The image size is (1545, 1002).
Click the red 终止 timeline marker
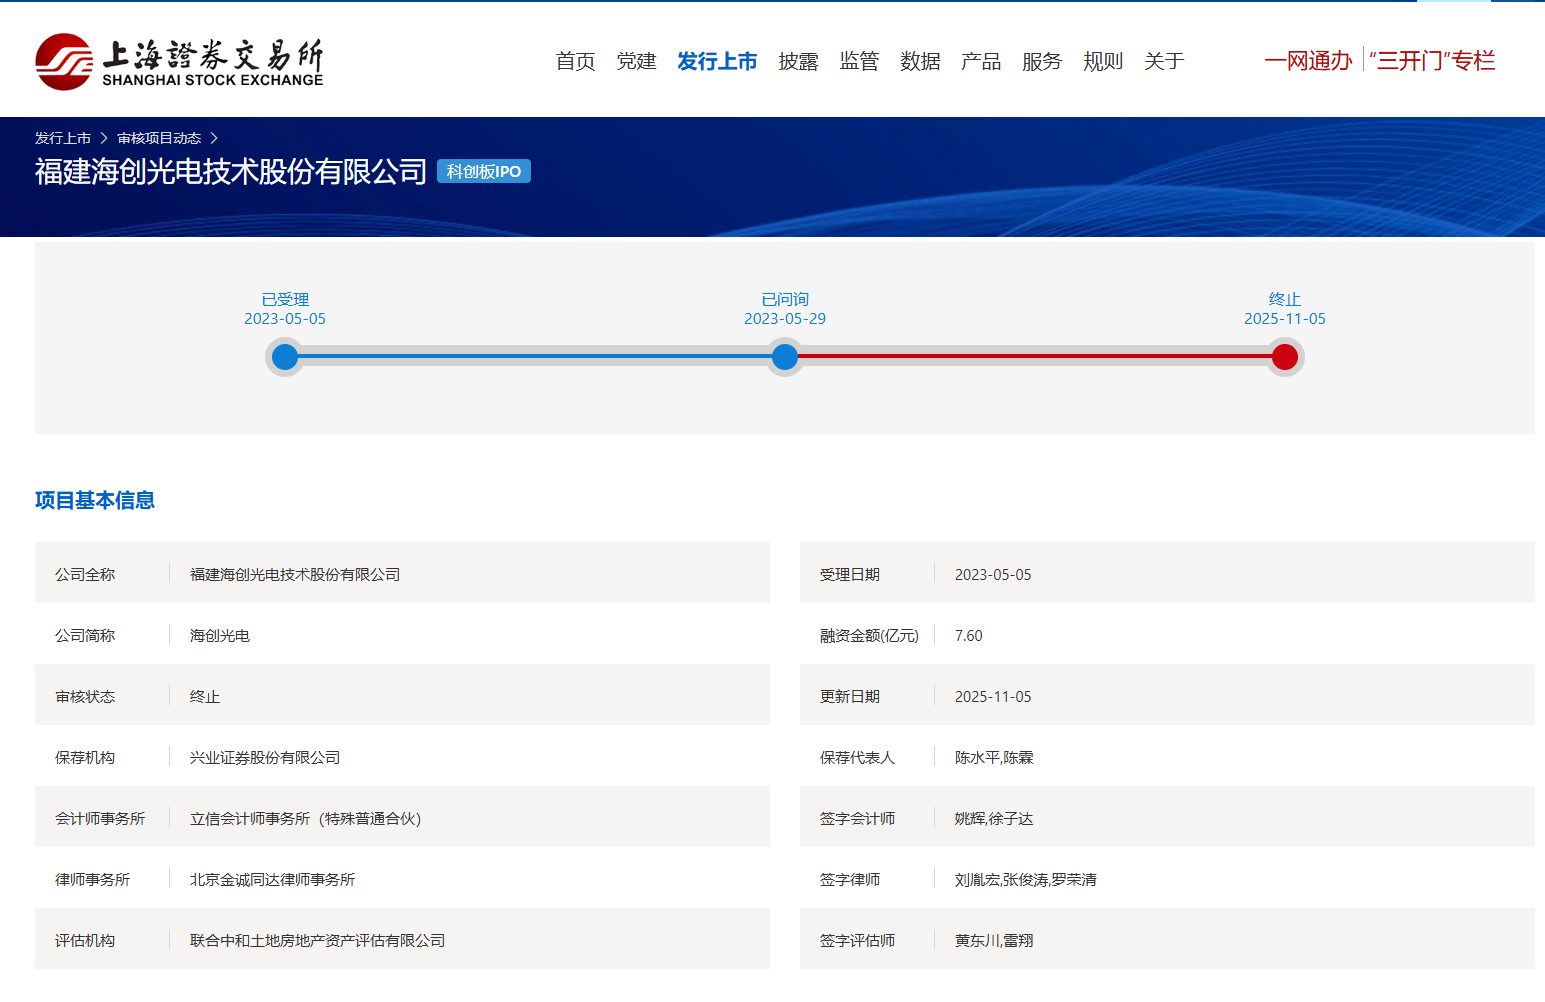1285,357
